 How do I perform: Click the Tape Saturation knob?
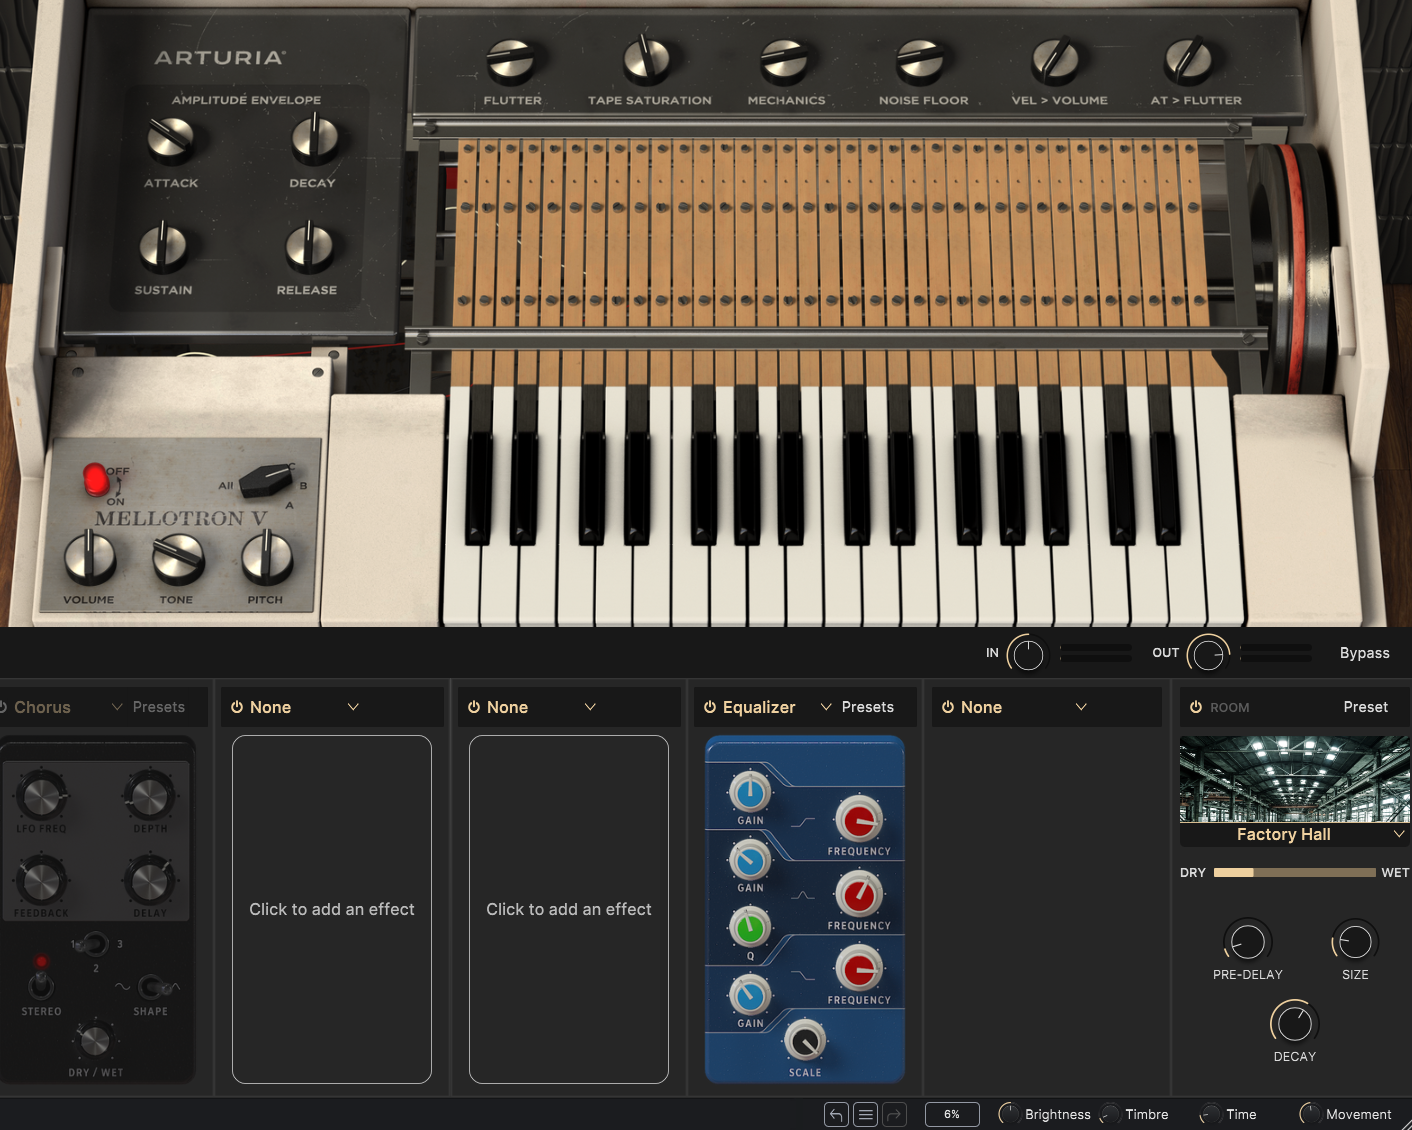[648, 60]
